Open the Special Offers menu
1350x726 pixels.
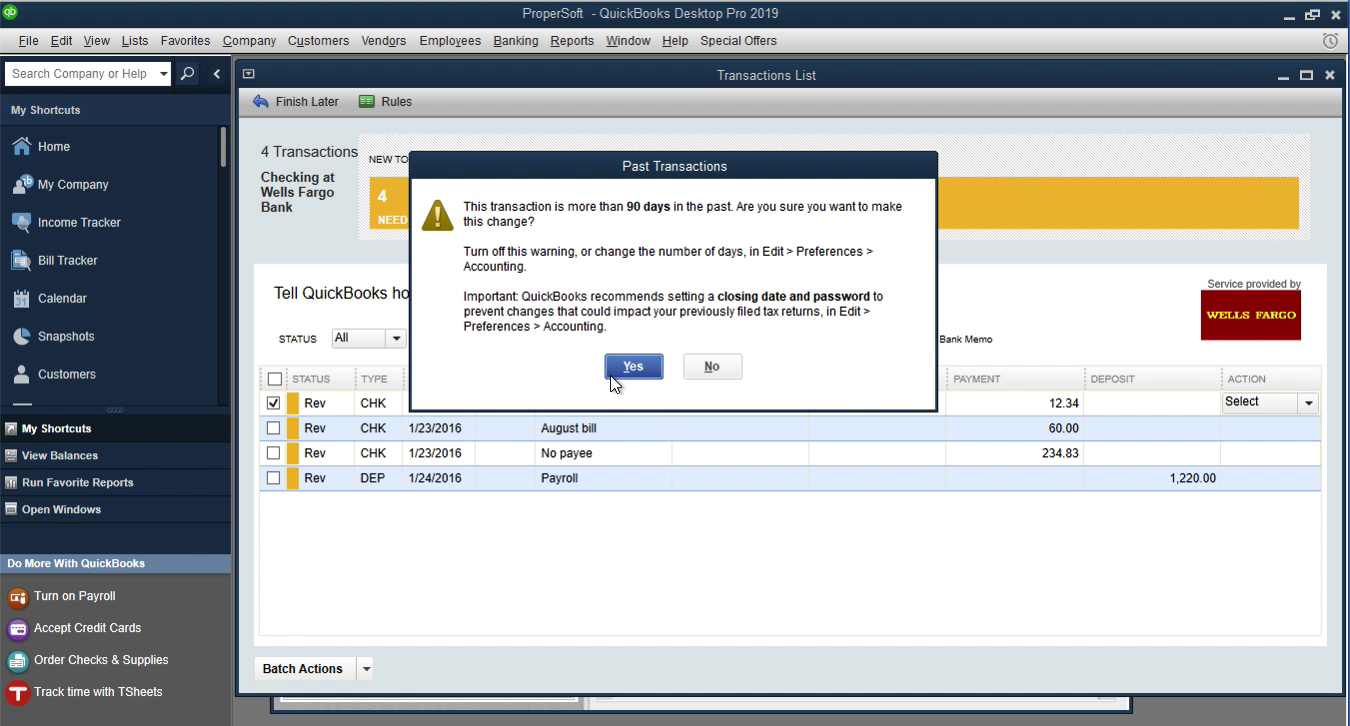pos(738,41)
